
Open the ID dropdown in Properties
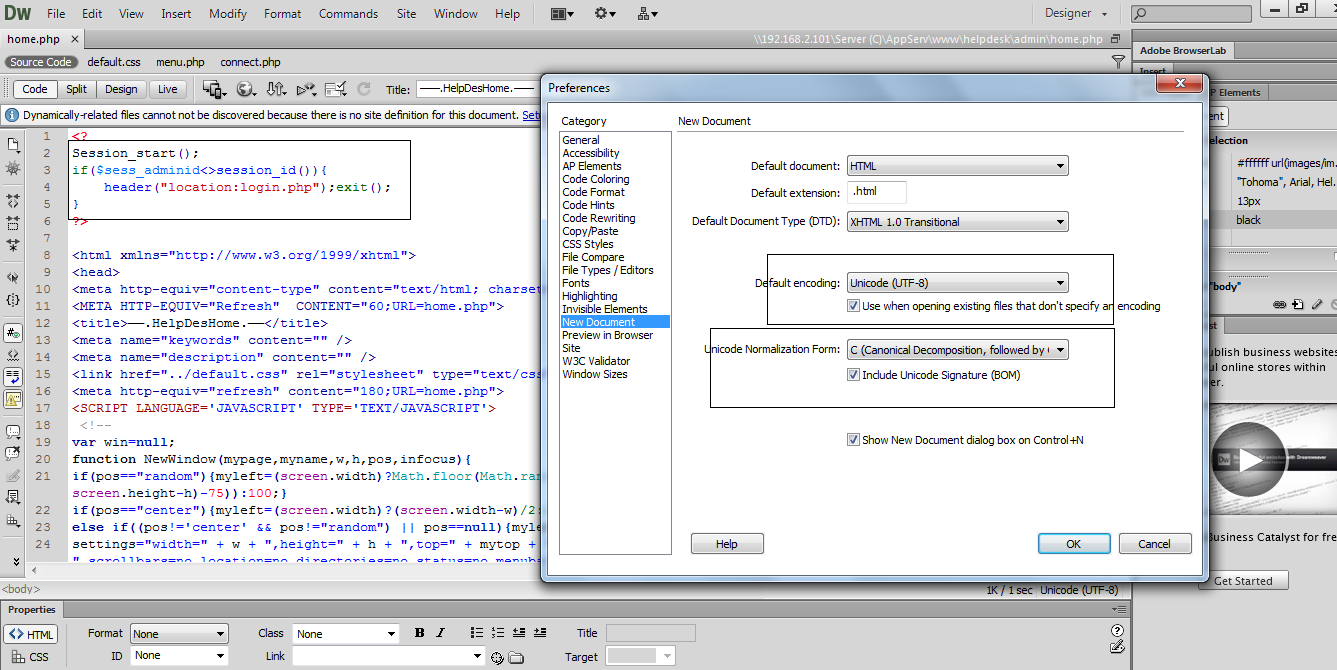click(x=179, y=656)
